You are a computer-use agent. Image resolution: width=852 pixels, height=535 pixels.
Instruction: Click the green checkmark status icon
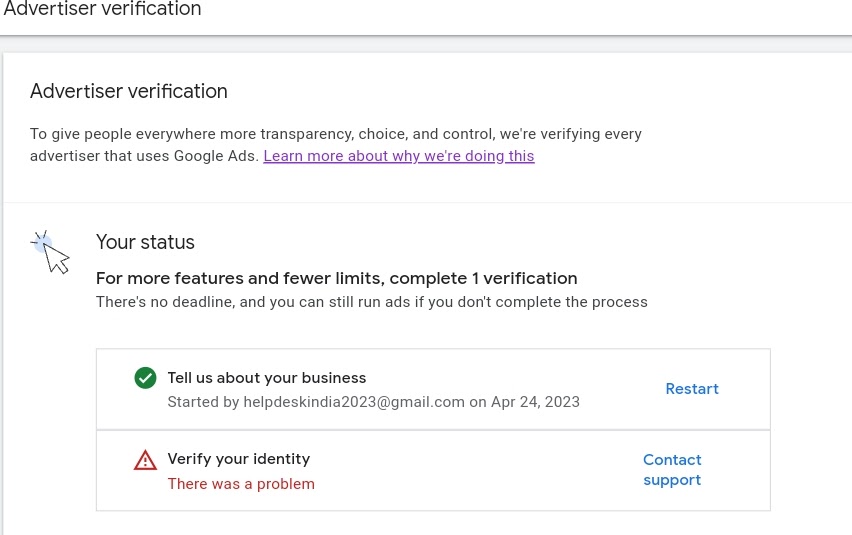coord(145,378)
